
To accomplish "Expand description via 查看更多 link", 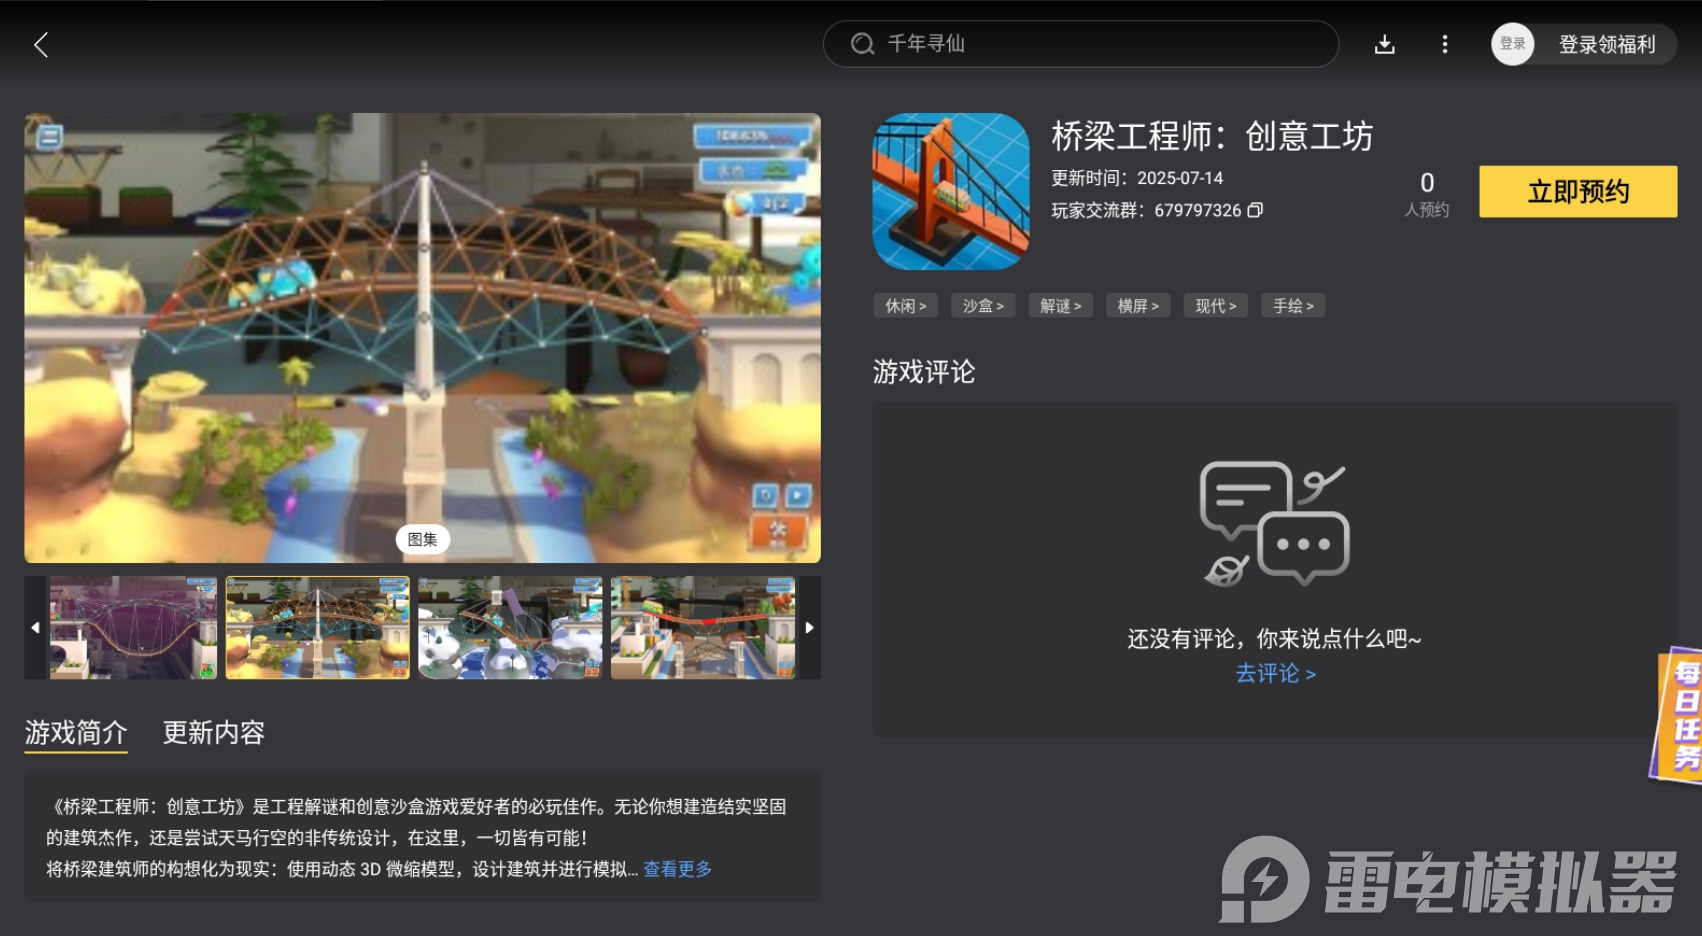I will [678, 869].
